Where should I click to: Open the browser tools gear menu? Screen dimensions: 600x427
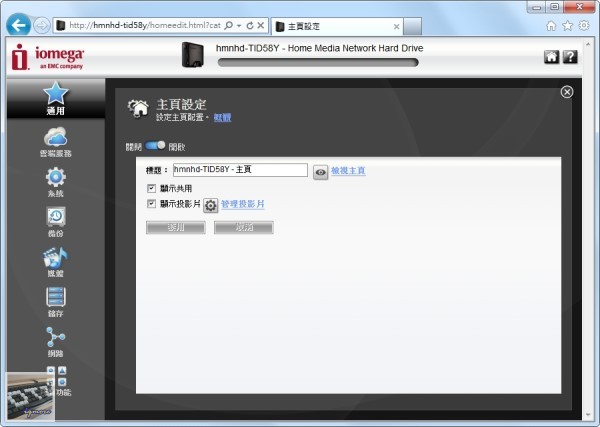pos(584,26)
